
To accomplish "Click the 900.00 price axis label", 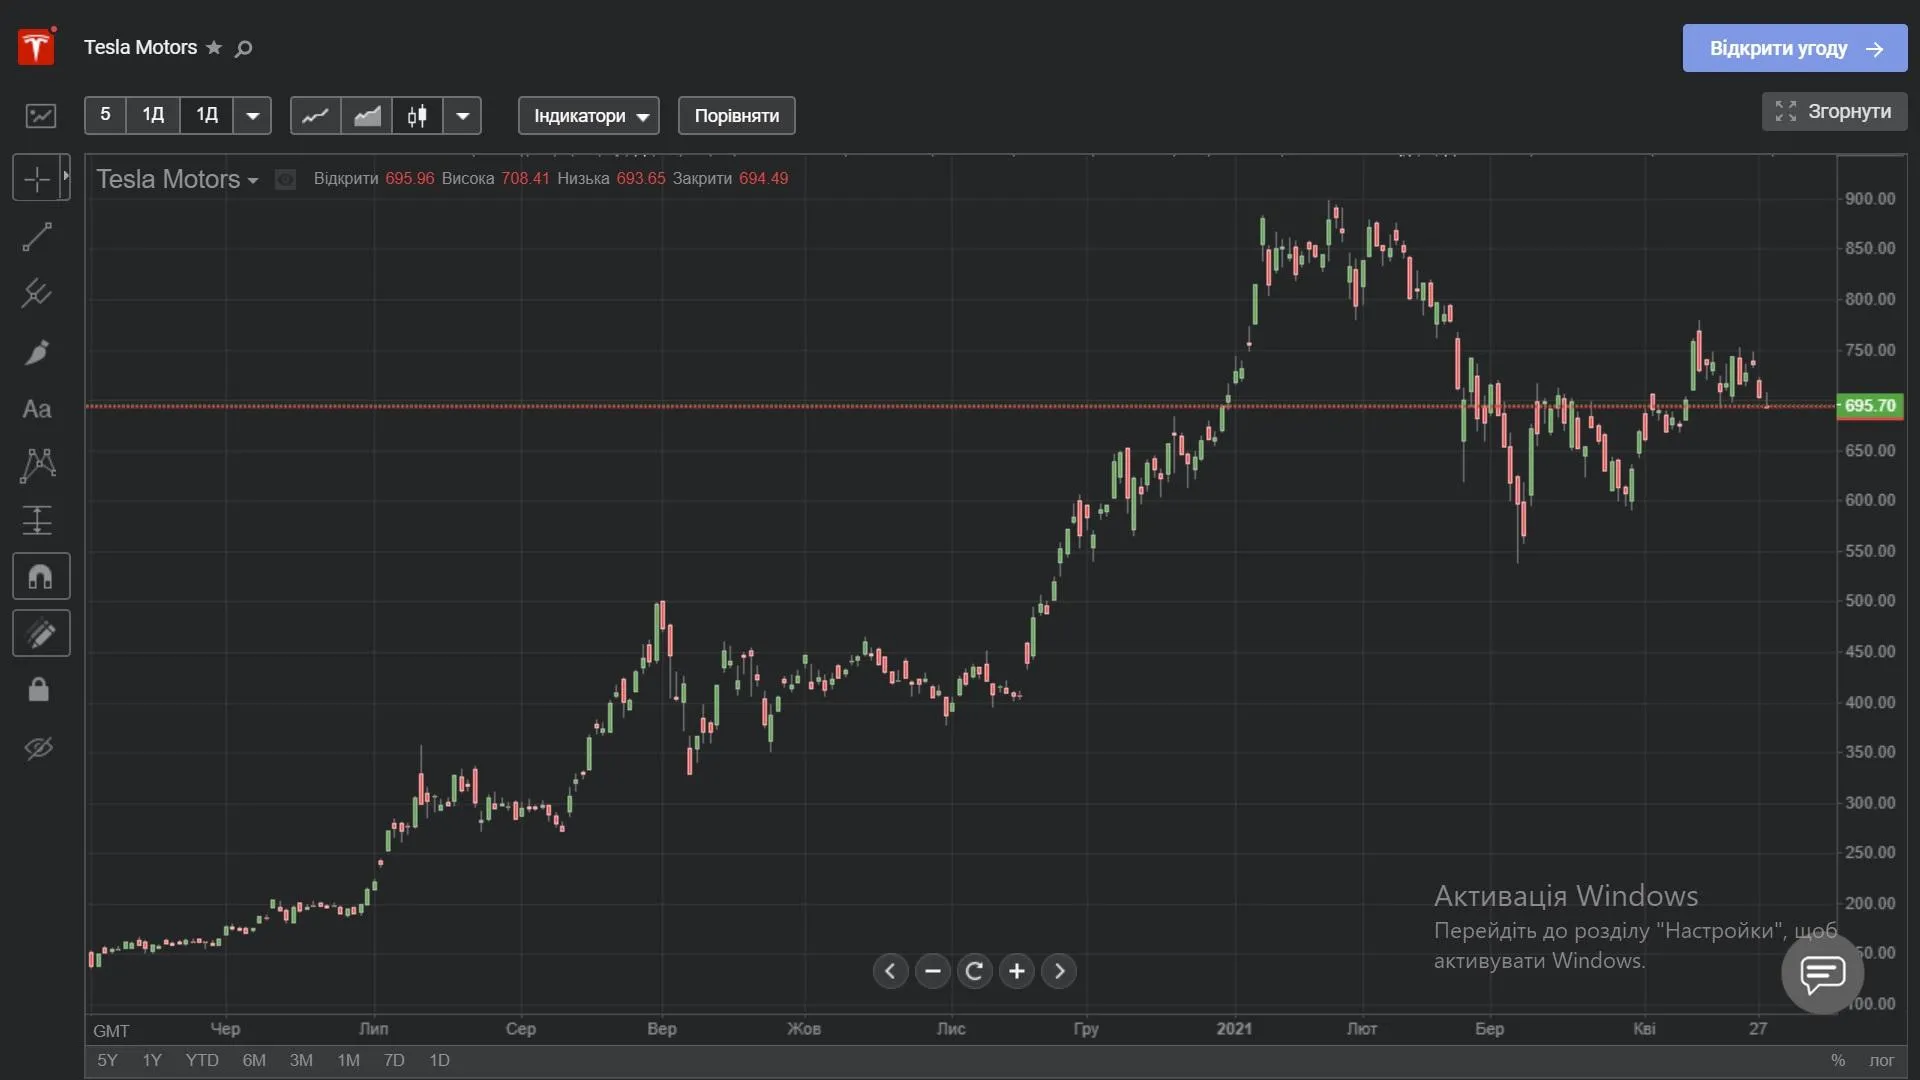I will coord(1870,199).
